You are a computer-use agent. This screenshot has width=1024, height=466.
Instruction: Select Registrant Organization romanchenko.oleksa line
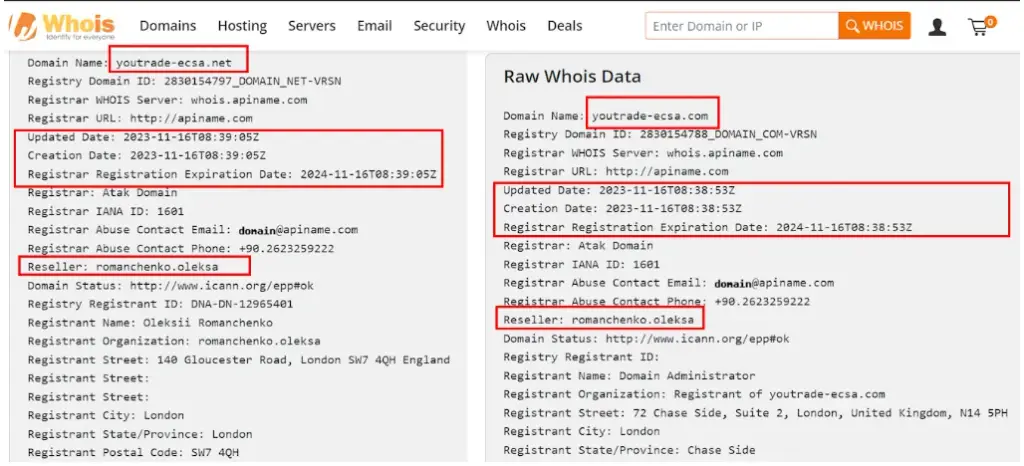pos(174,341)
